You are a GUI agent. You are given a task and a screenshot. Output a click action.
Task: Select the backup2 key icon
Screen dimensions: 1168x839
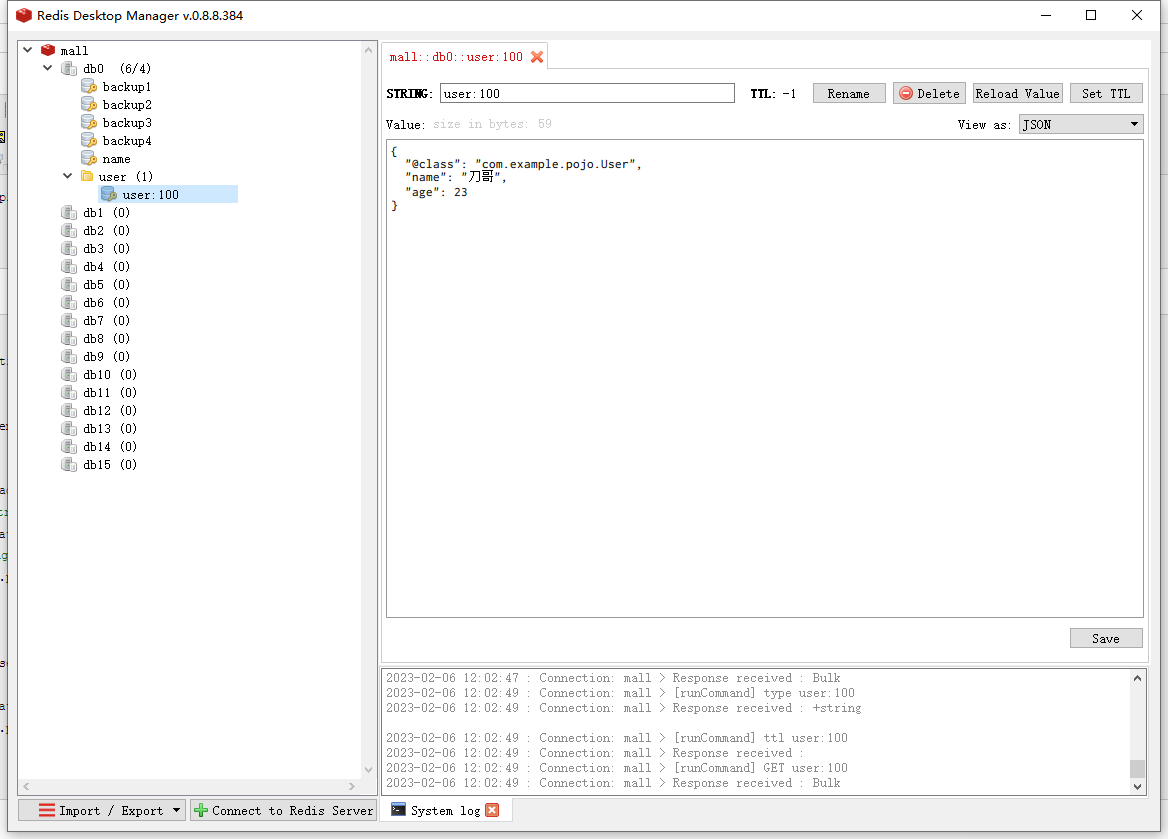89,104
